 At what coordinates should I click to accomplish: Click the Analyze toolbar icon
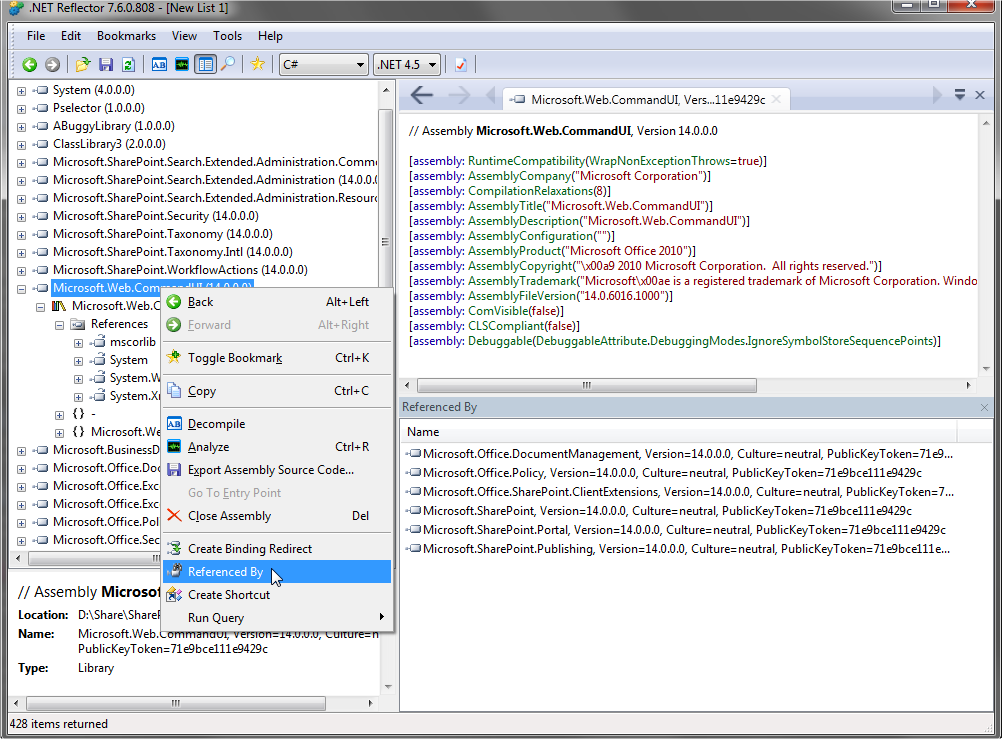[182, 65]
